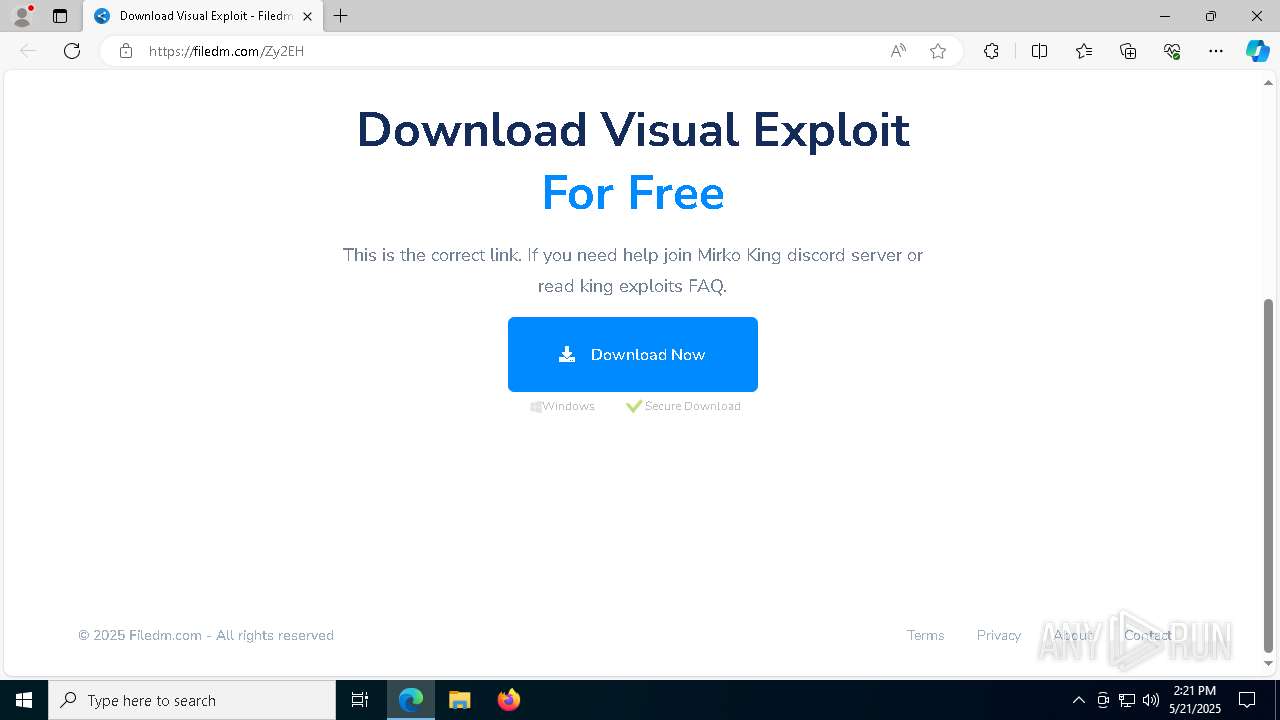1280x720 pixels.
Task: Click the Download Now button
Action: point(632,354)
